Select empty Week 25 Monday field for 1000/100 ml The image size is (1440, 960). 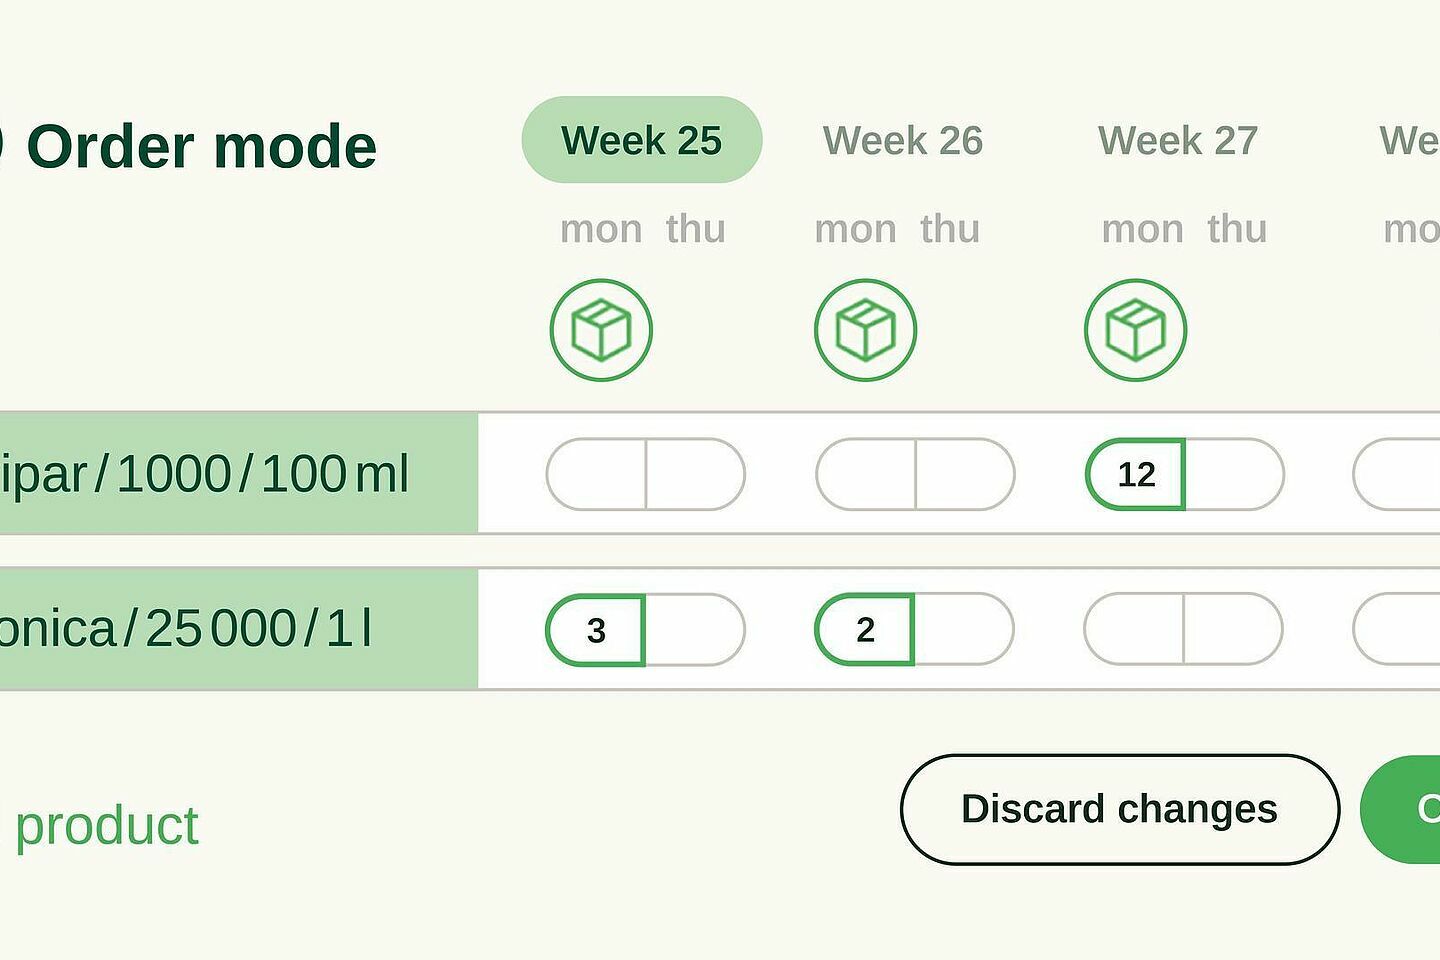coord(596,474)
